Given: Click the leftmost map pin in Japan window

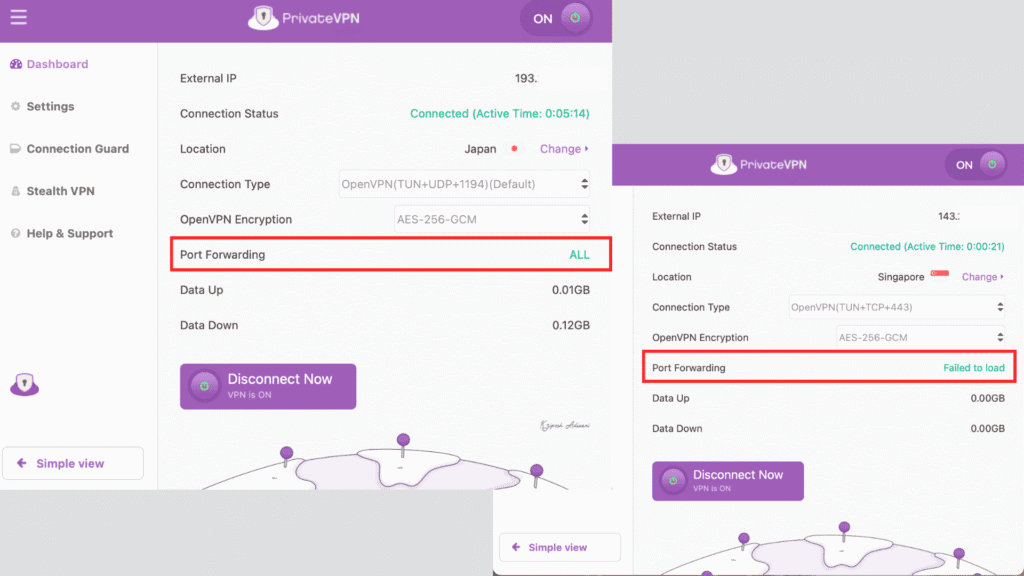Looking at the screenshot, I should pos(286,456).
